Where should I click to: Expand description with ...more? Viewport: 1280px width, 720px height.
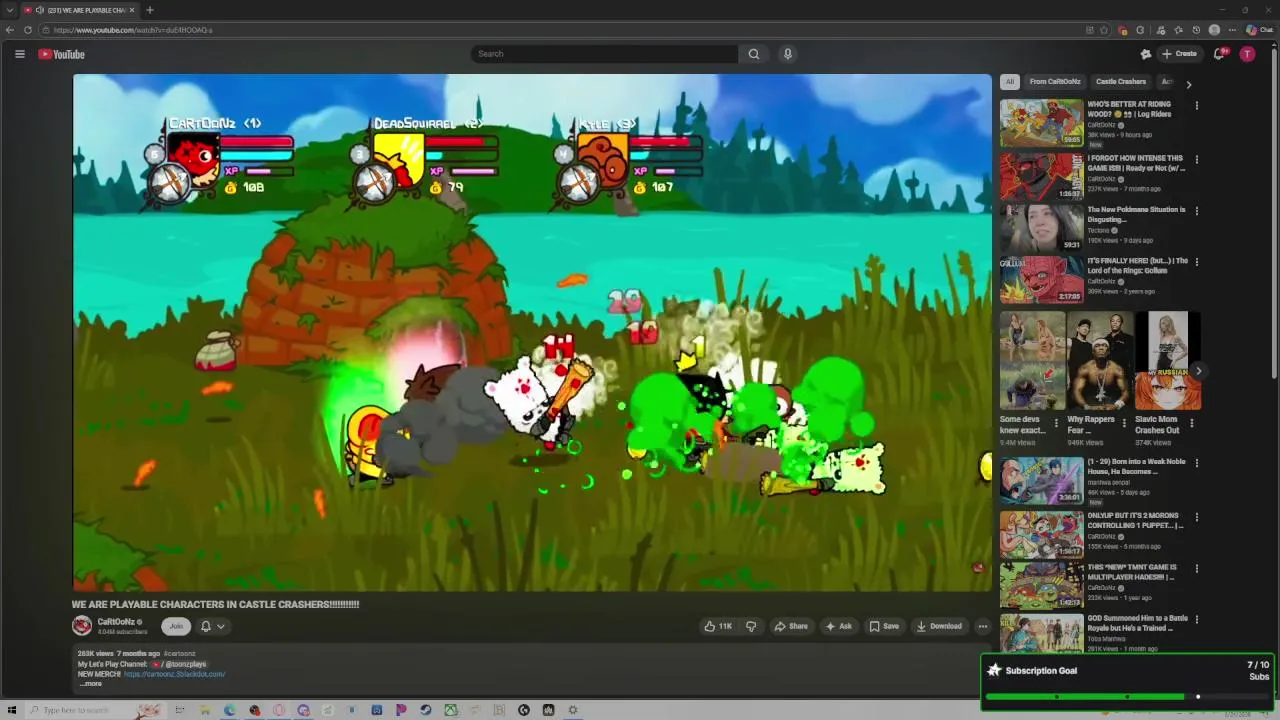click(91, 684)
